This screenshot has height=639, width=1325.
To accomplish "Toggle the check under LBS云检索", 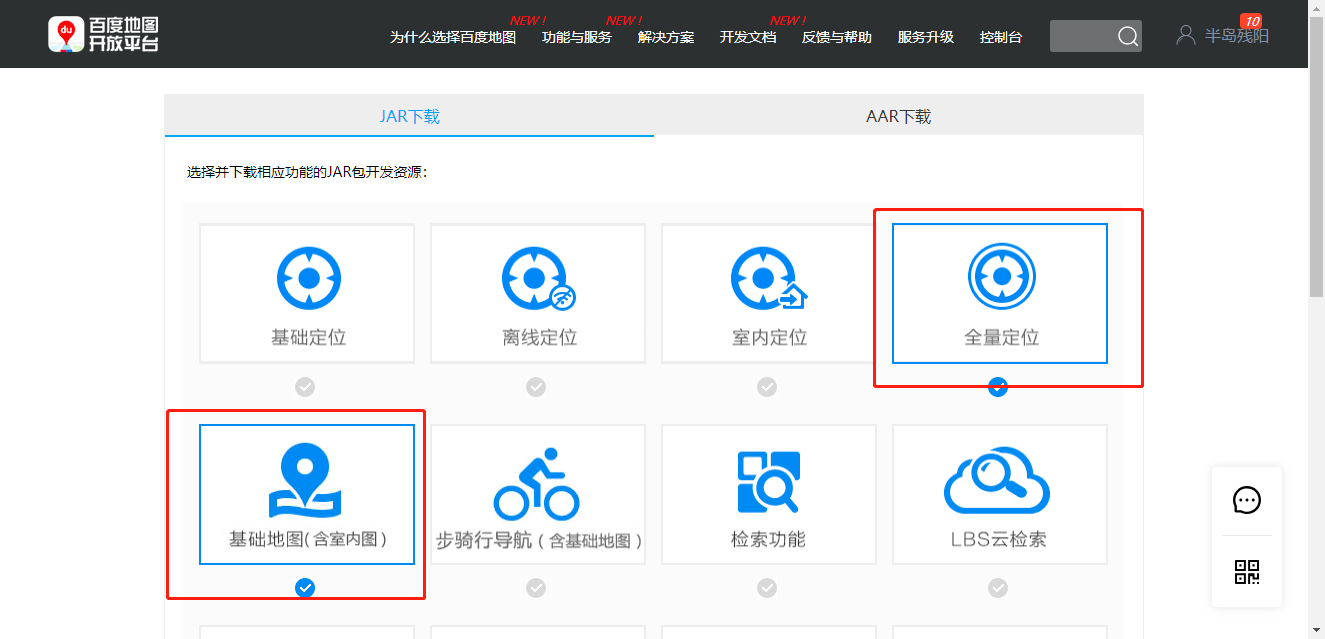I will (998, 587).
